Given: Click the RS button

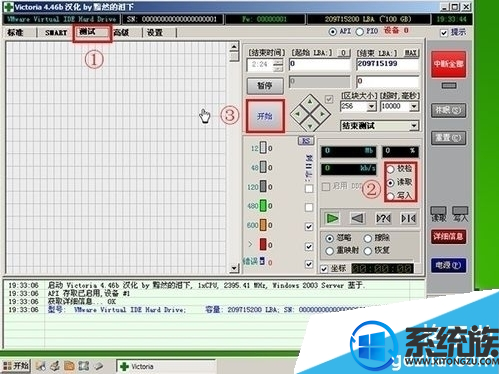Looking at the screenshot, I should click(306, 141).
